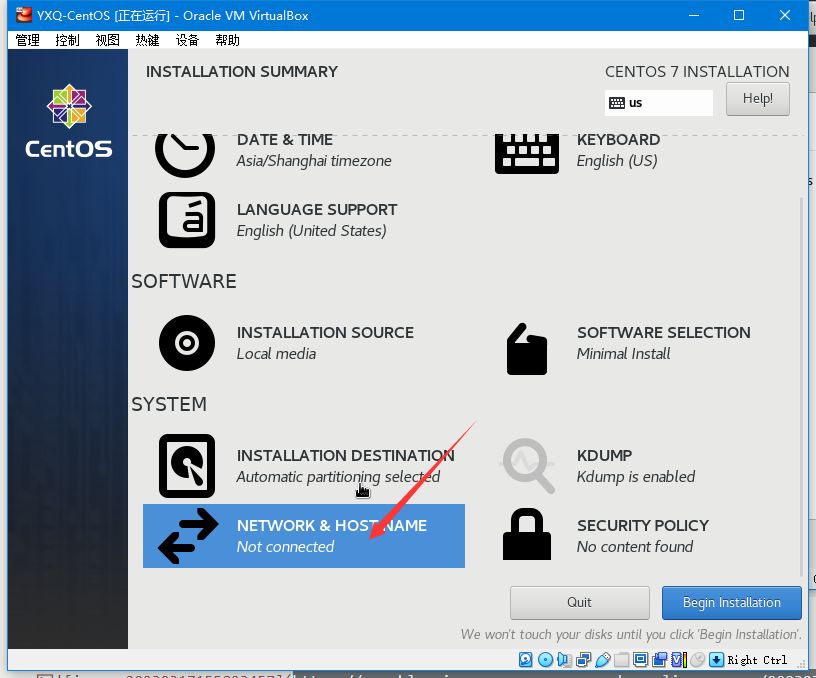Open Installation Source disc icon
This screenshot has height=678, width=816.
click(x=187, y=343)
